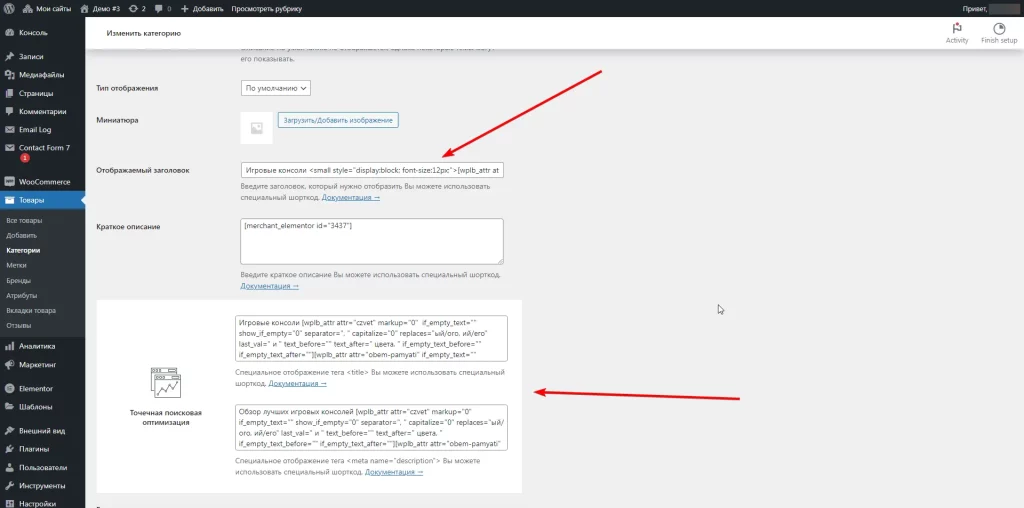Open Все товары submenu item
The width and height of the screenshot is (1024, 508).
pyautogui.click(x=24, y=220)
